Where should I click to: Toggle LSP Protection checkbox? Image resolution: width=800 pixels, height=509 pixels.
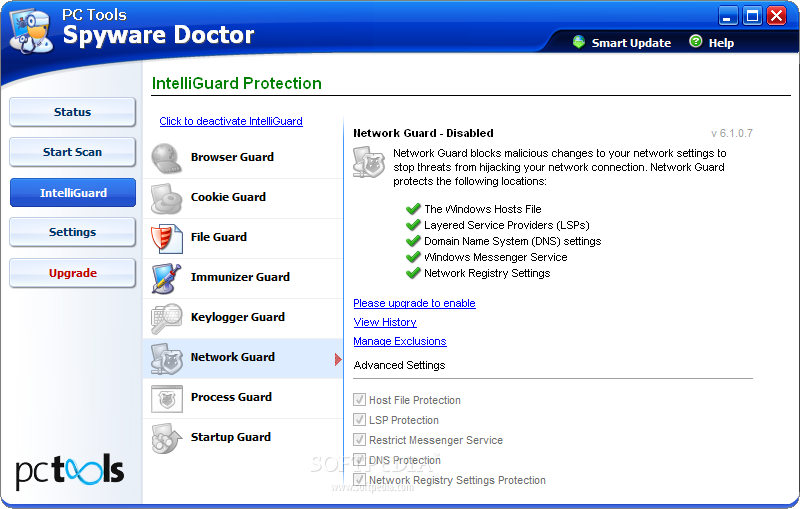click(359, 419)
